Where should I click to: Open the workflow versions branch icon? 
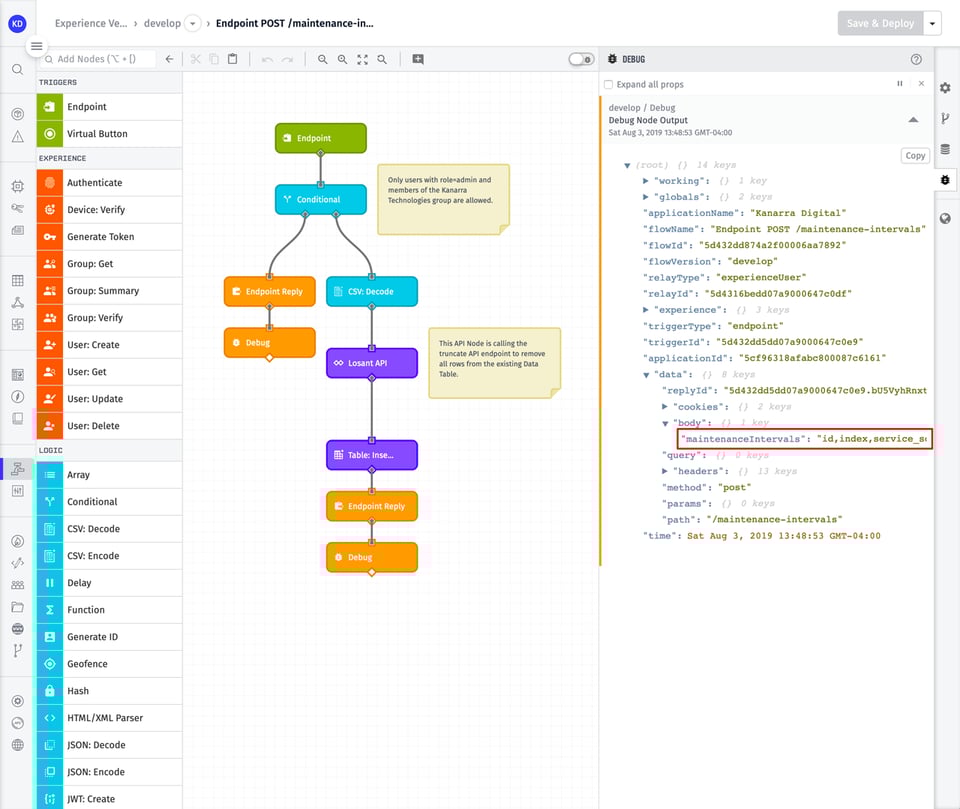coord(945,117)
